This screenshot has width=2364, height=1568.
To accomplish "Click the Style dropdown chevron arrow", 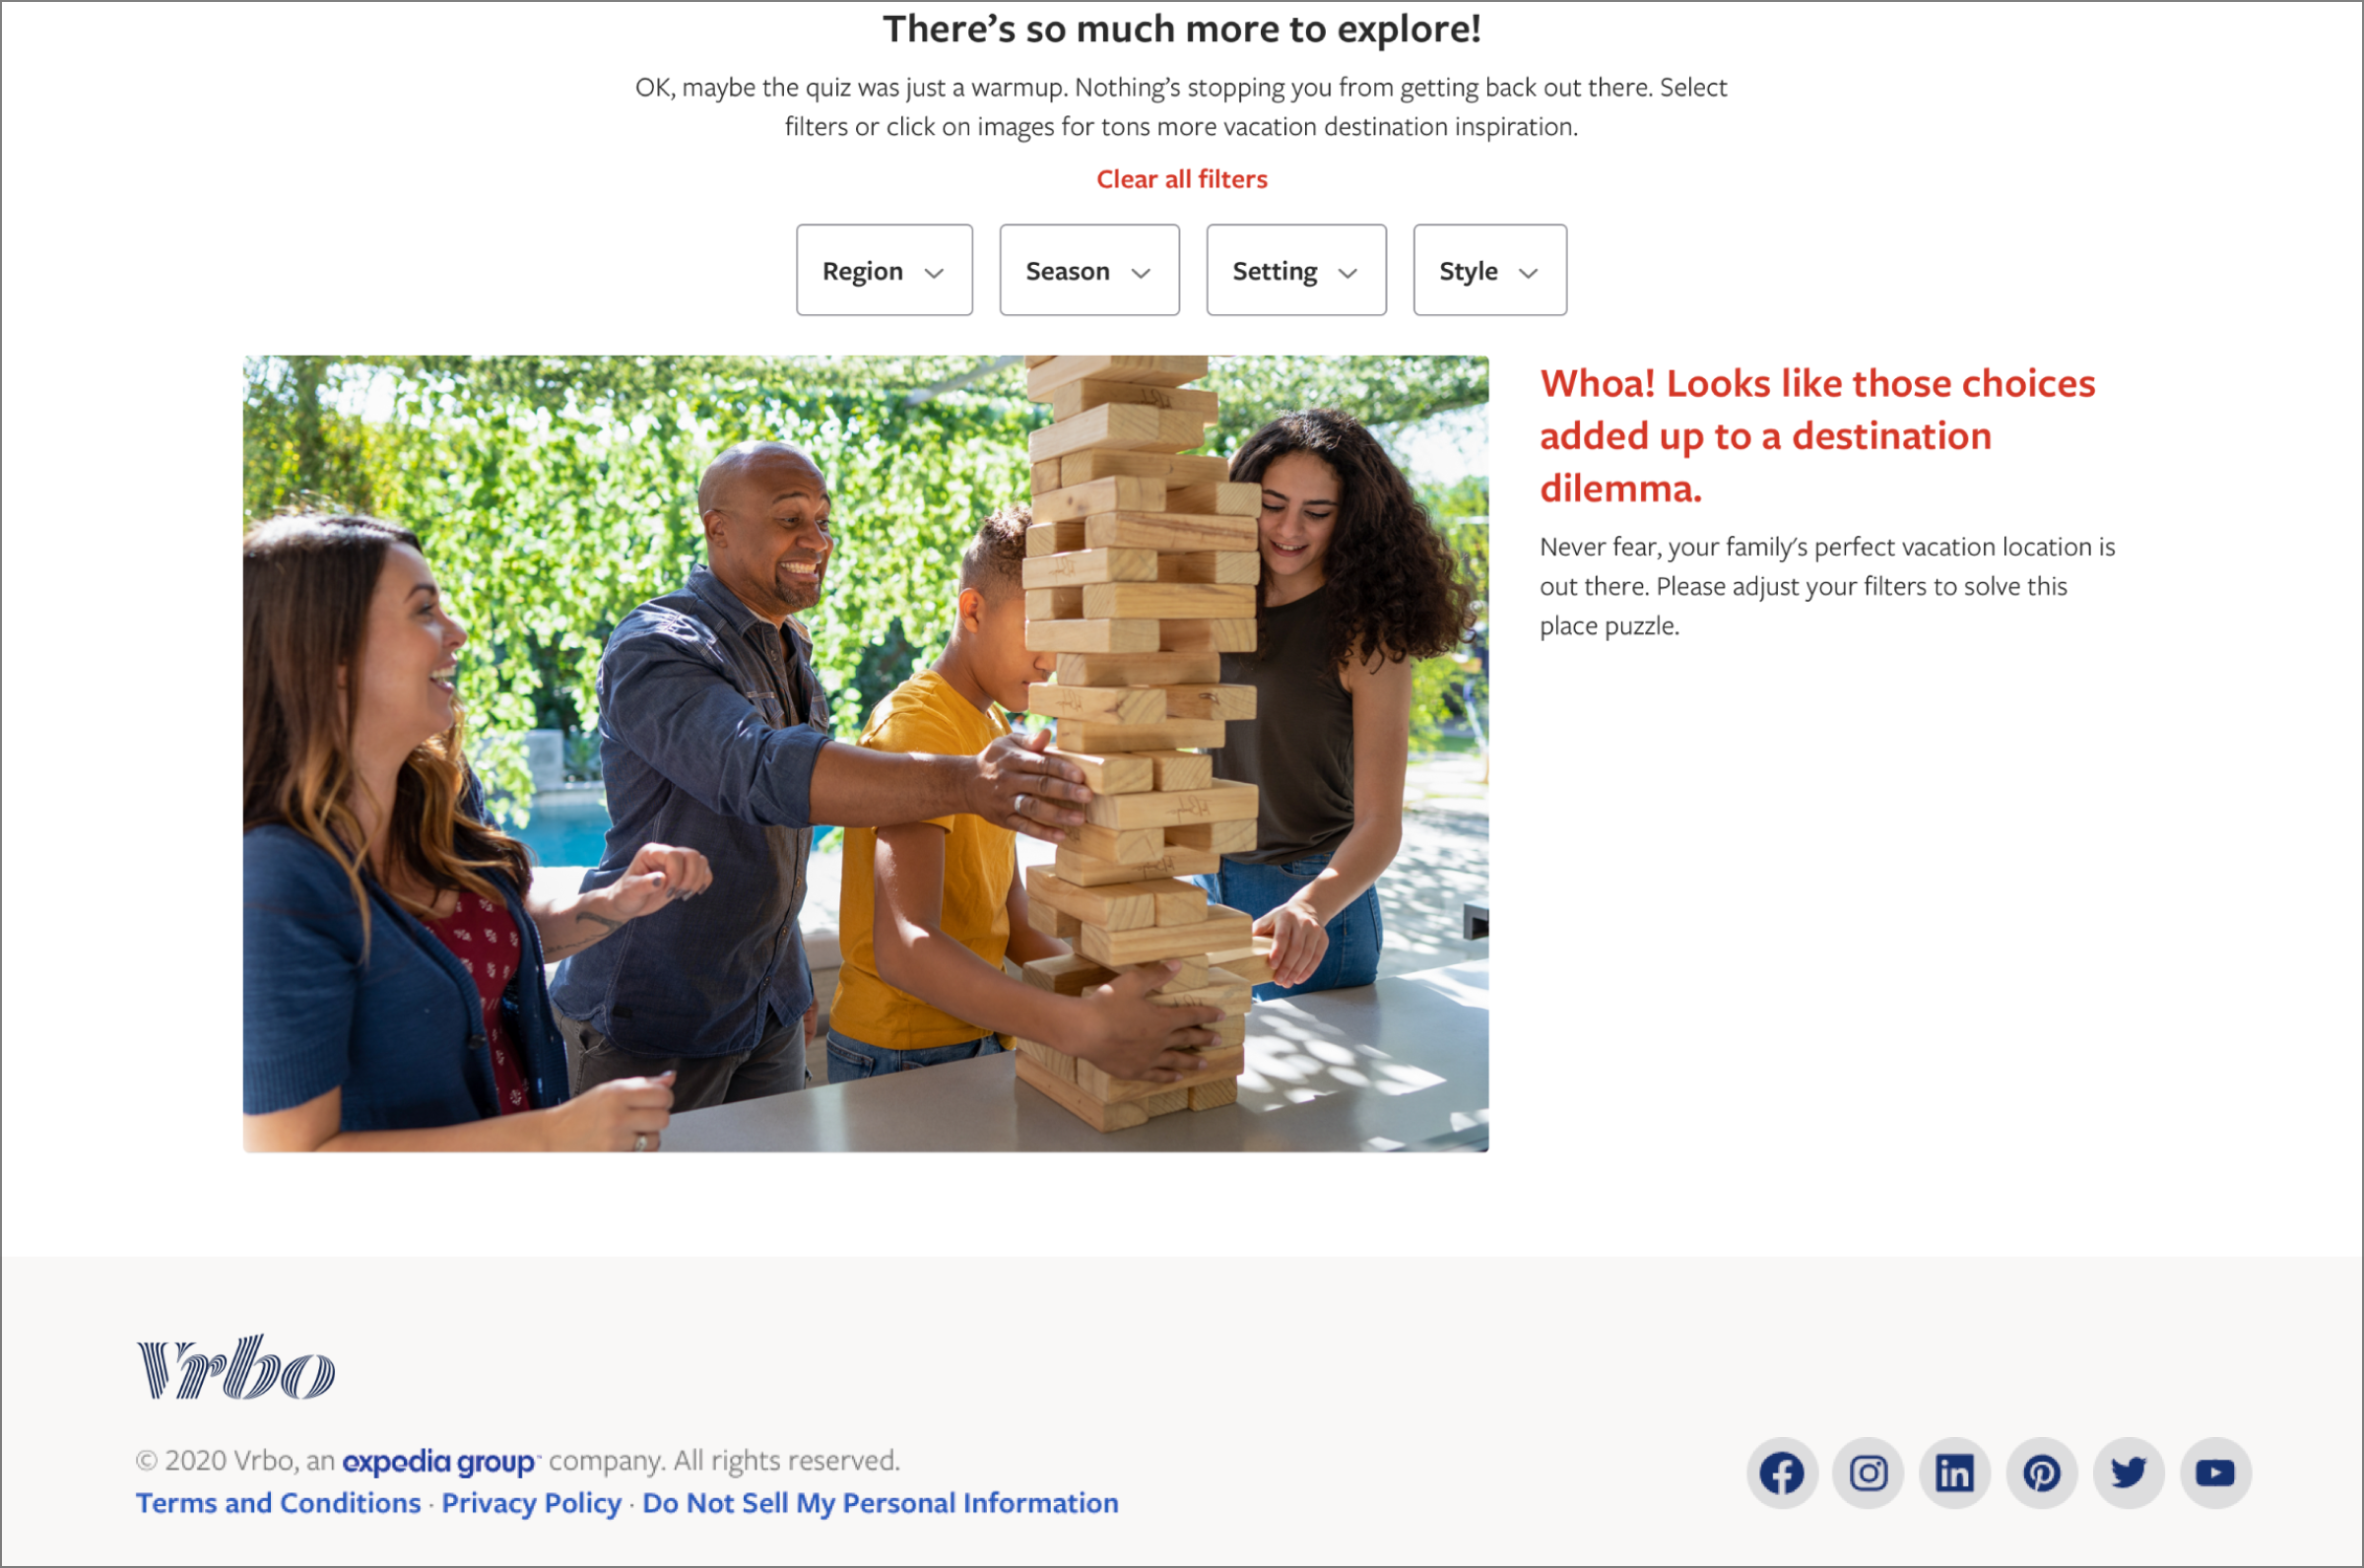I will tap(1528, 273).
